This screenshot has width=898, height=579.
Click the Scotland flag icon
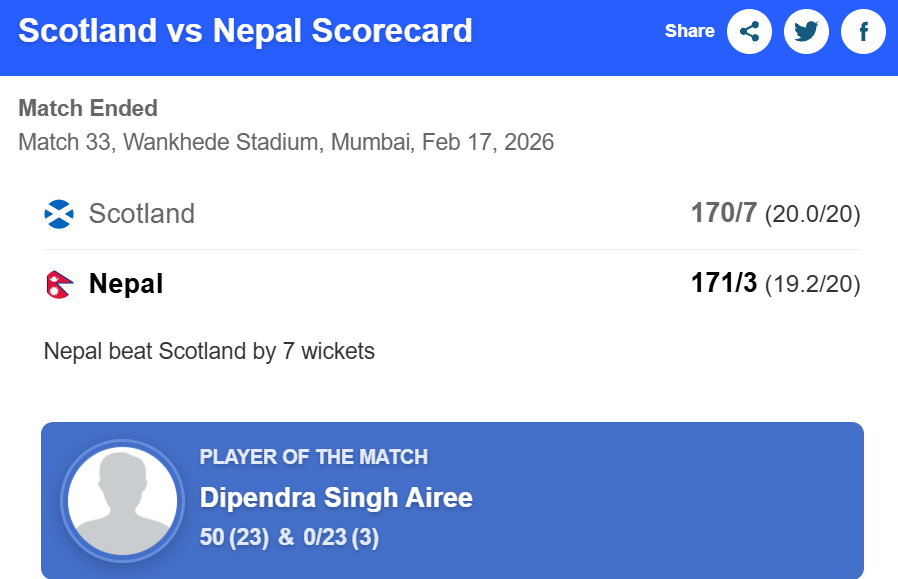click(60, 214)
